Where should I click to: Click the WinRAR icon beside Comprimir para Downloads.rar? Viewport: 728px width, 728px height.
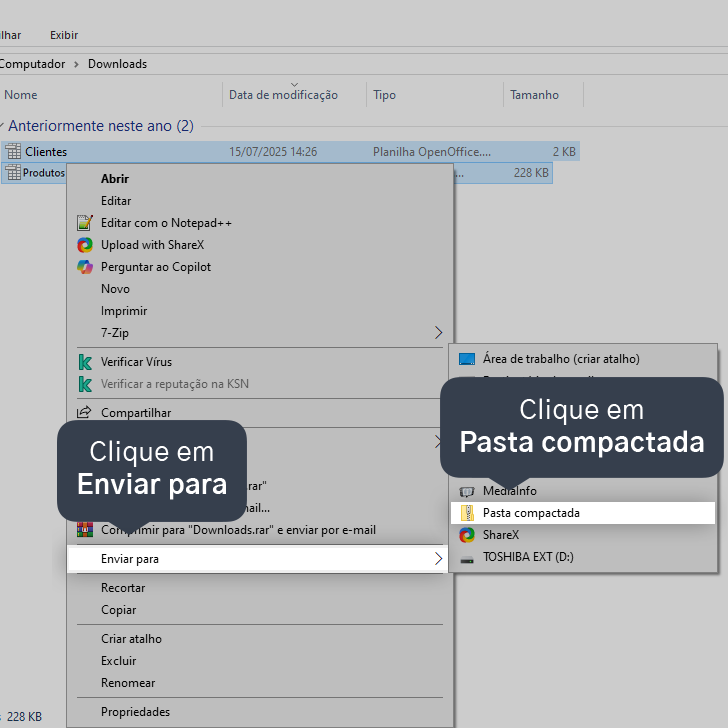pyautogui.click(x=85, y=530)
